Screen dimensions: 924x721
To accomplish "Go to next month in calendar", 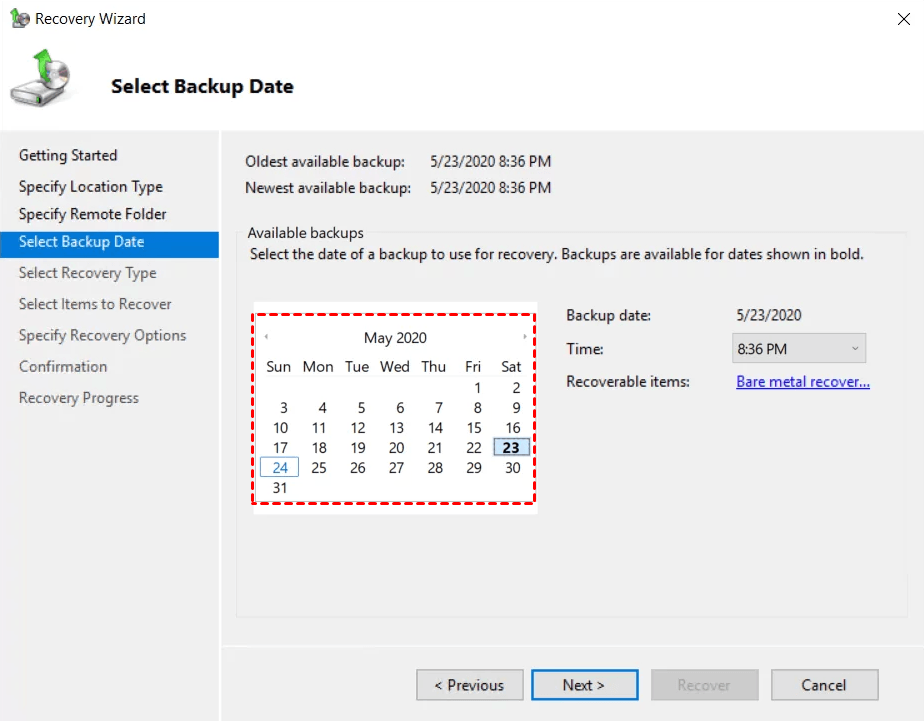I will point(525,337).
